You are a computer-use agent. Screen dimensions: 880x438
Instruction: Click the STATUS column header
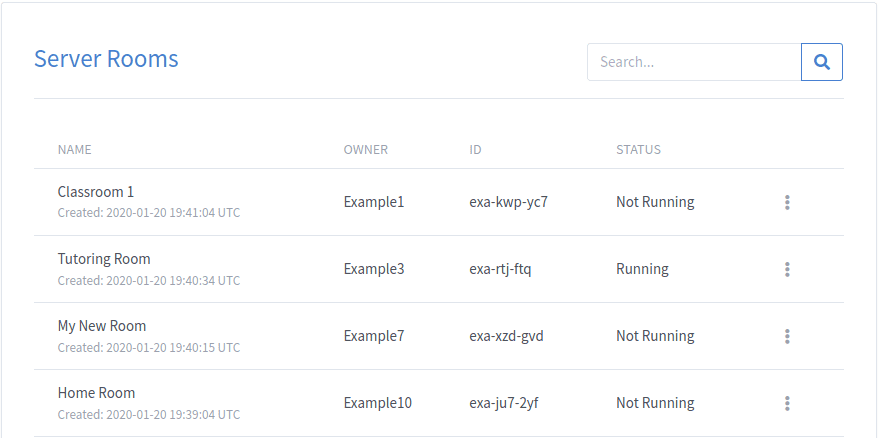pos(639,150)
